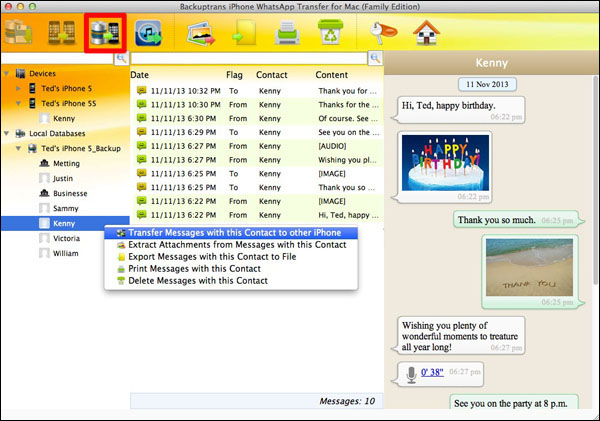The width and height of the screenshot is (600, 421).
Task: Click the 'Messages: 10' status text
Action: coord(347,401)
